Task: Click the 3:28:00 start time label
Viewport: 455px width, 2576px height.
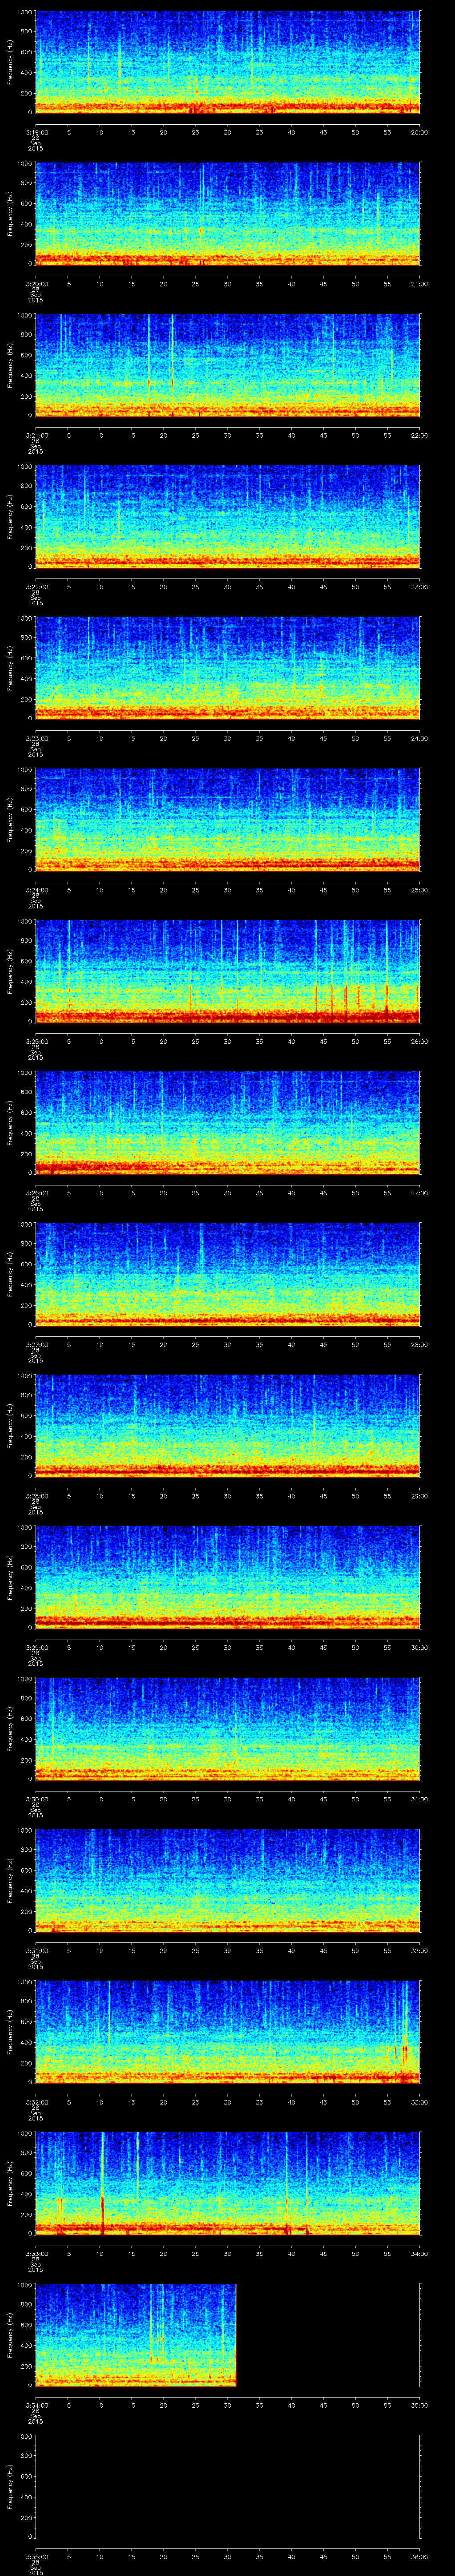Action: point(36,1496)
